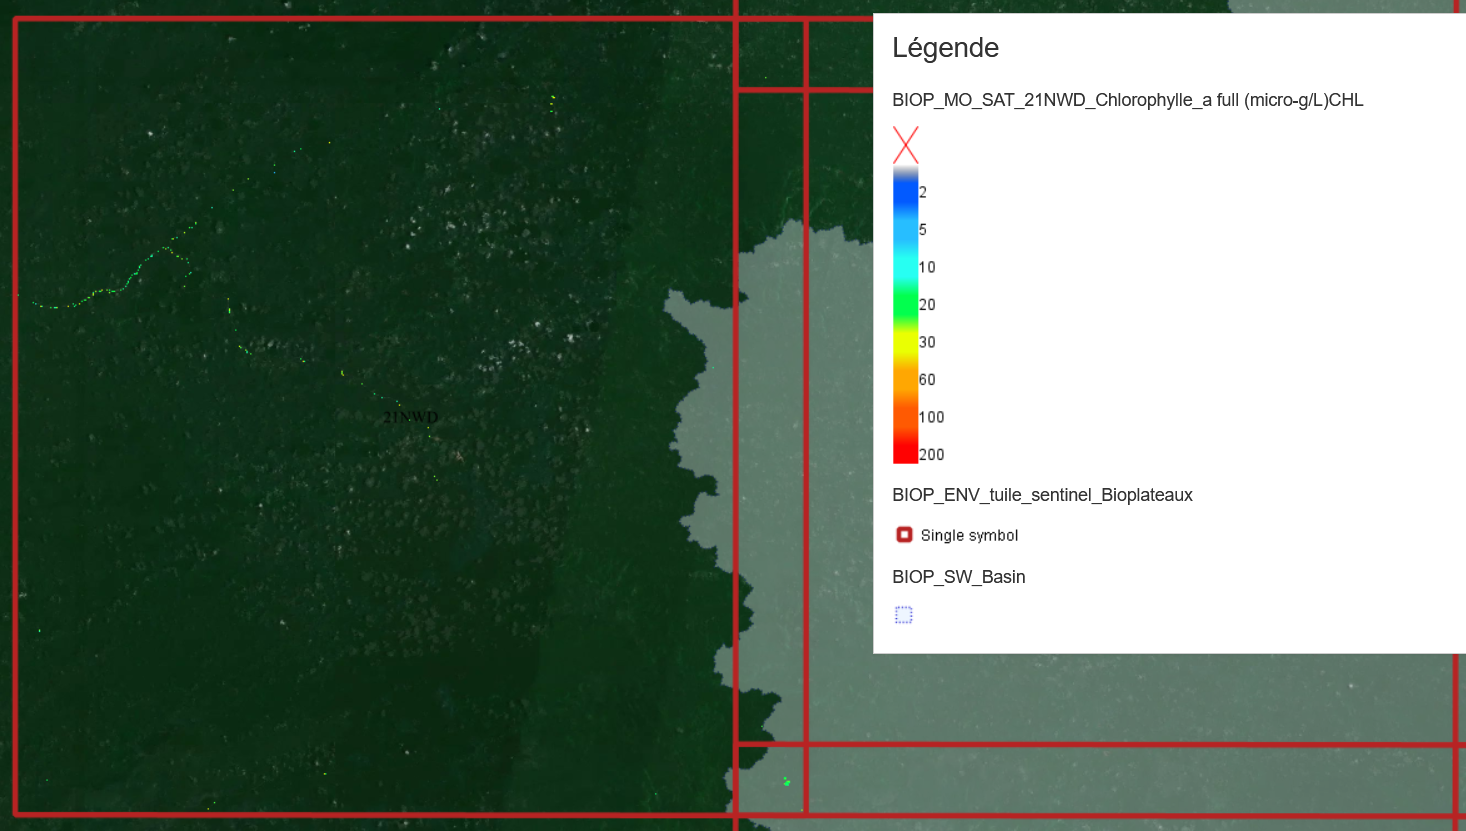Click the 60 value label in legend
The width and height of the screenshot is (1466, 831).
[x=927, y=380]
